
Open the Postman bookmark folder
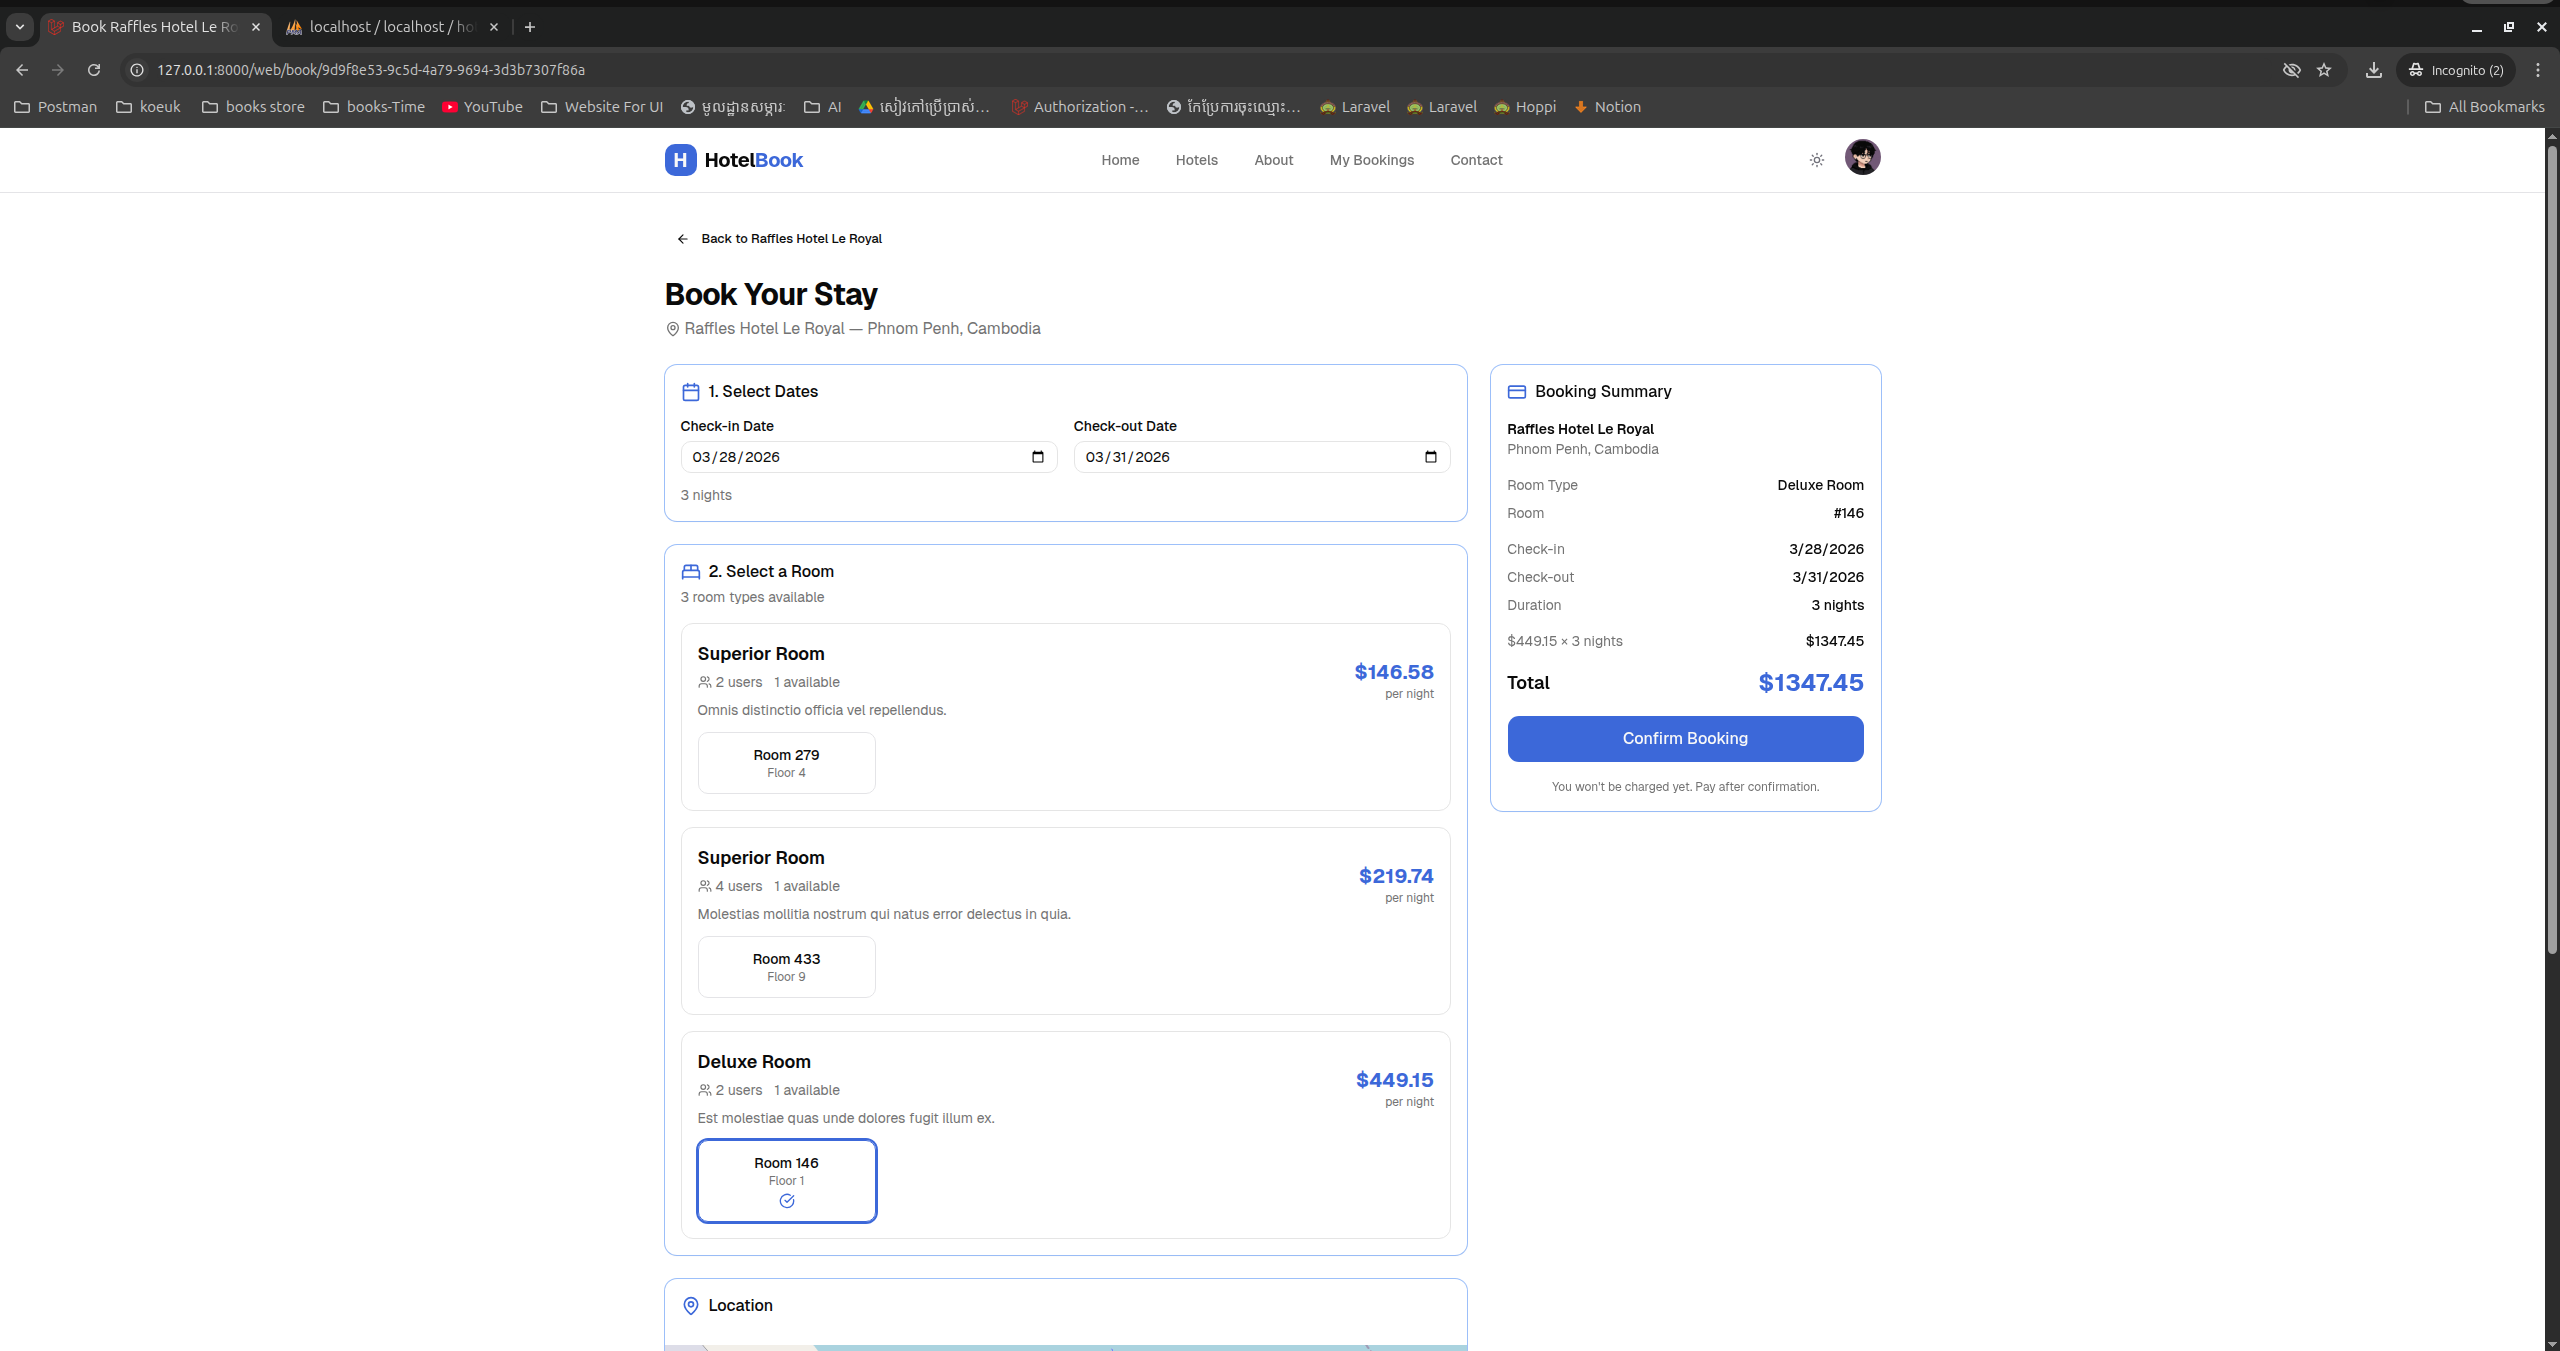tap(56, 107)
